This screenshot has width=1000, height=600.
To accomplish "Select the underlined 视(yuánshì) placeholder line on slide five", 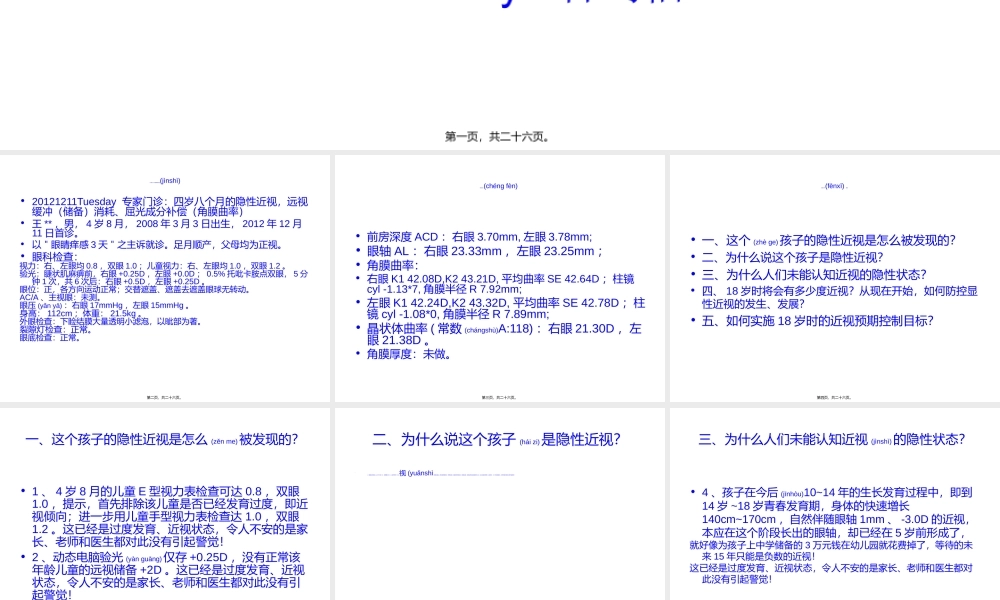I will click(440, 474).
